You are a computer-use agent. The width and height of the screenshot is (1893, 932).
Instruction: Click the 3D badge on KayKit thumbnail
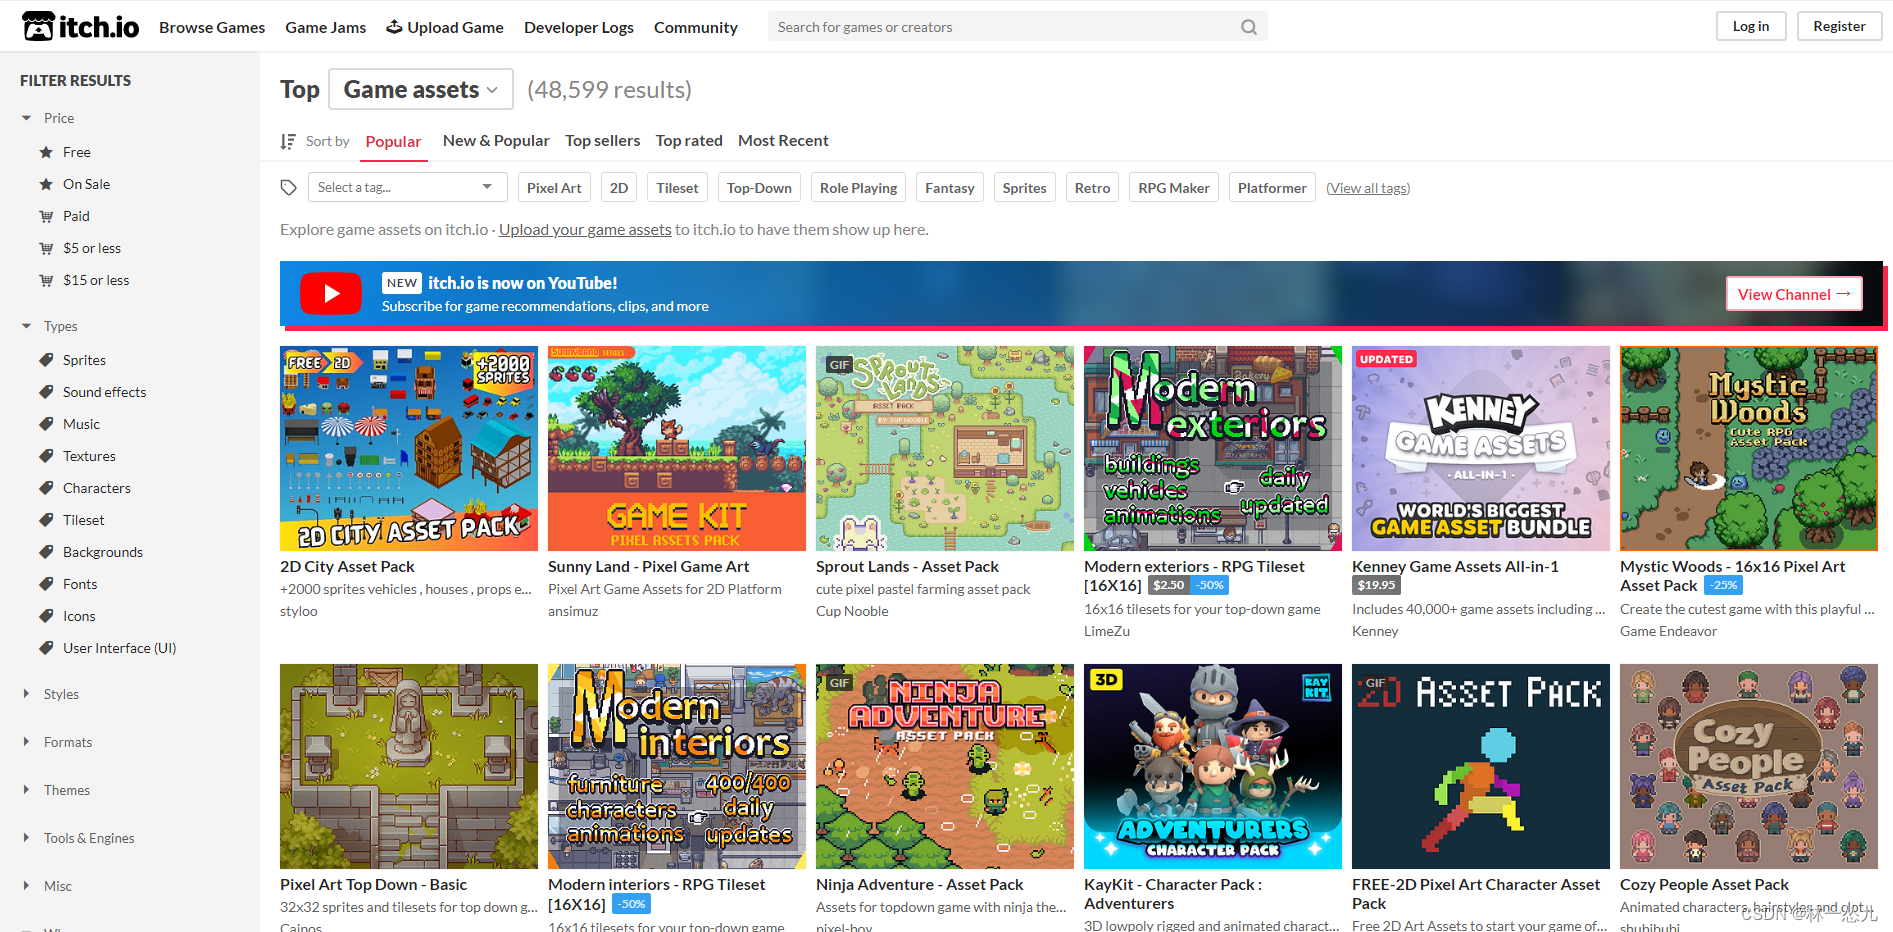tap(1106, 680)
